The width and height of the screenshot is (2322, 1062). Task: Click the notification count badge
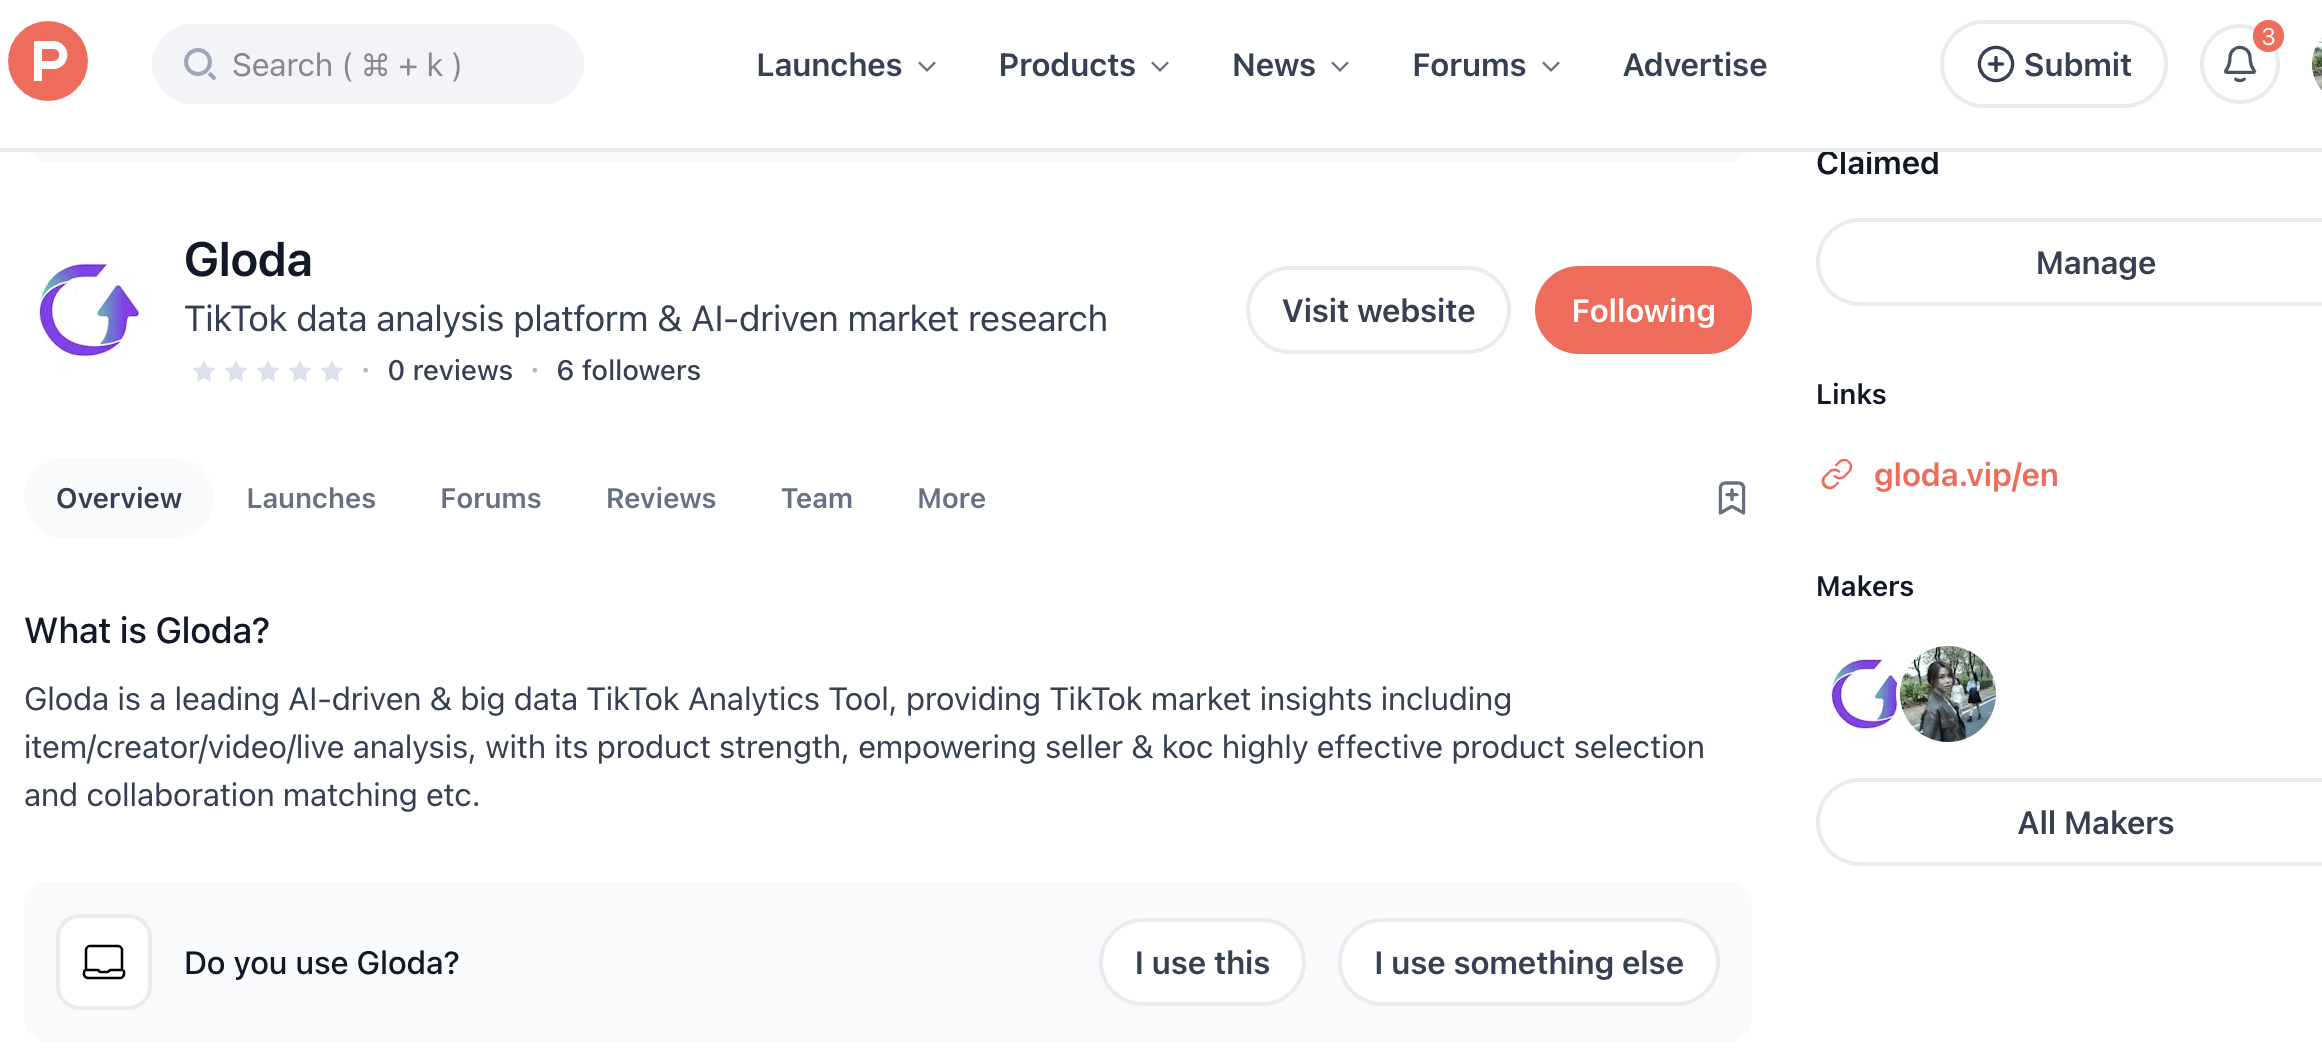tap(2268, 37)
